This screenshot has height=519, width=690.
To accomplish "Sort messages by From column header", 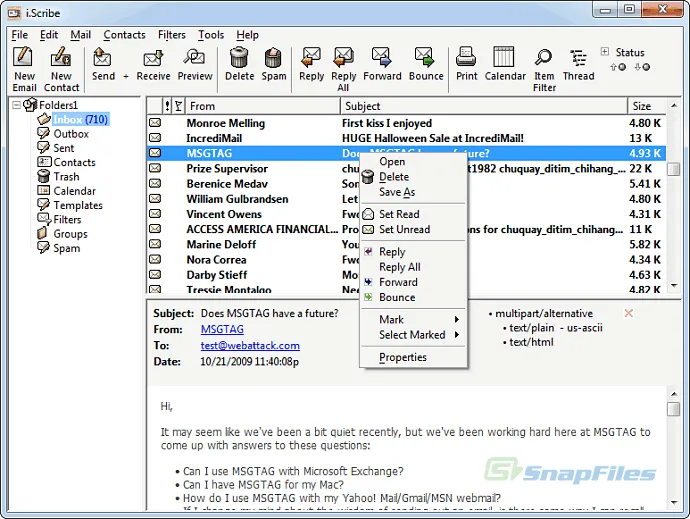I will 263,106.
